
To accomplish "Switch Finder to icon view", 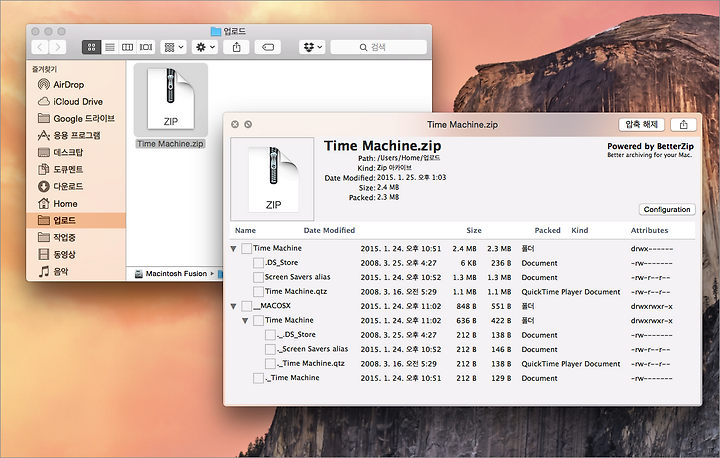I will [91, 47].
